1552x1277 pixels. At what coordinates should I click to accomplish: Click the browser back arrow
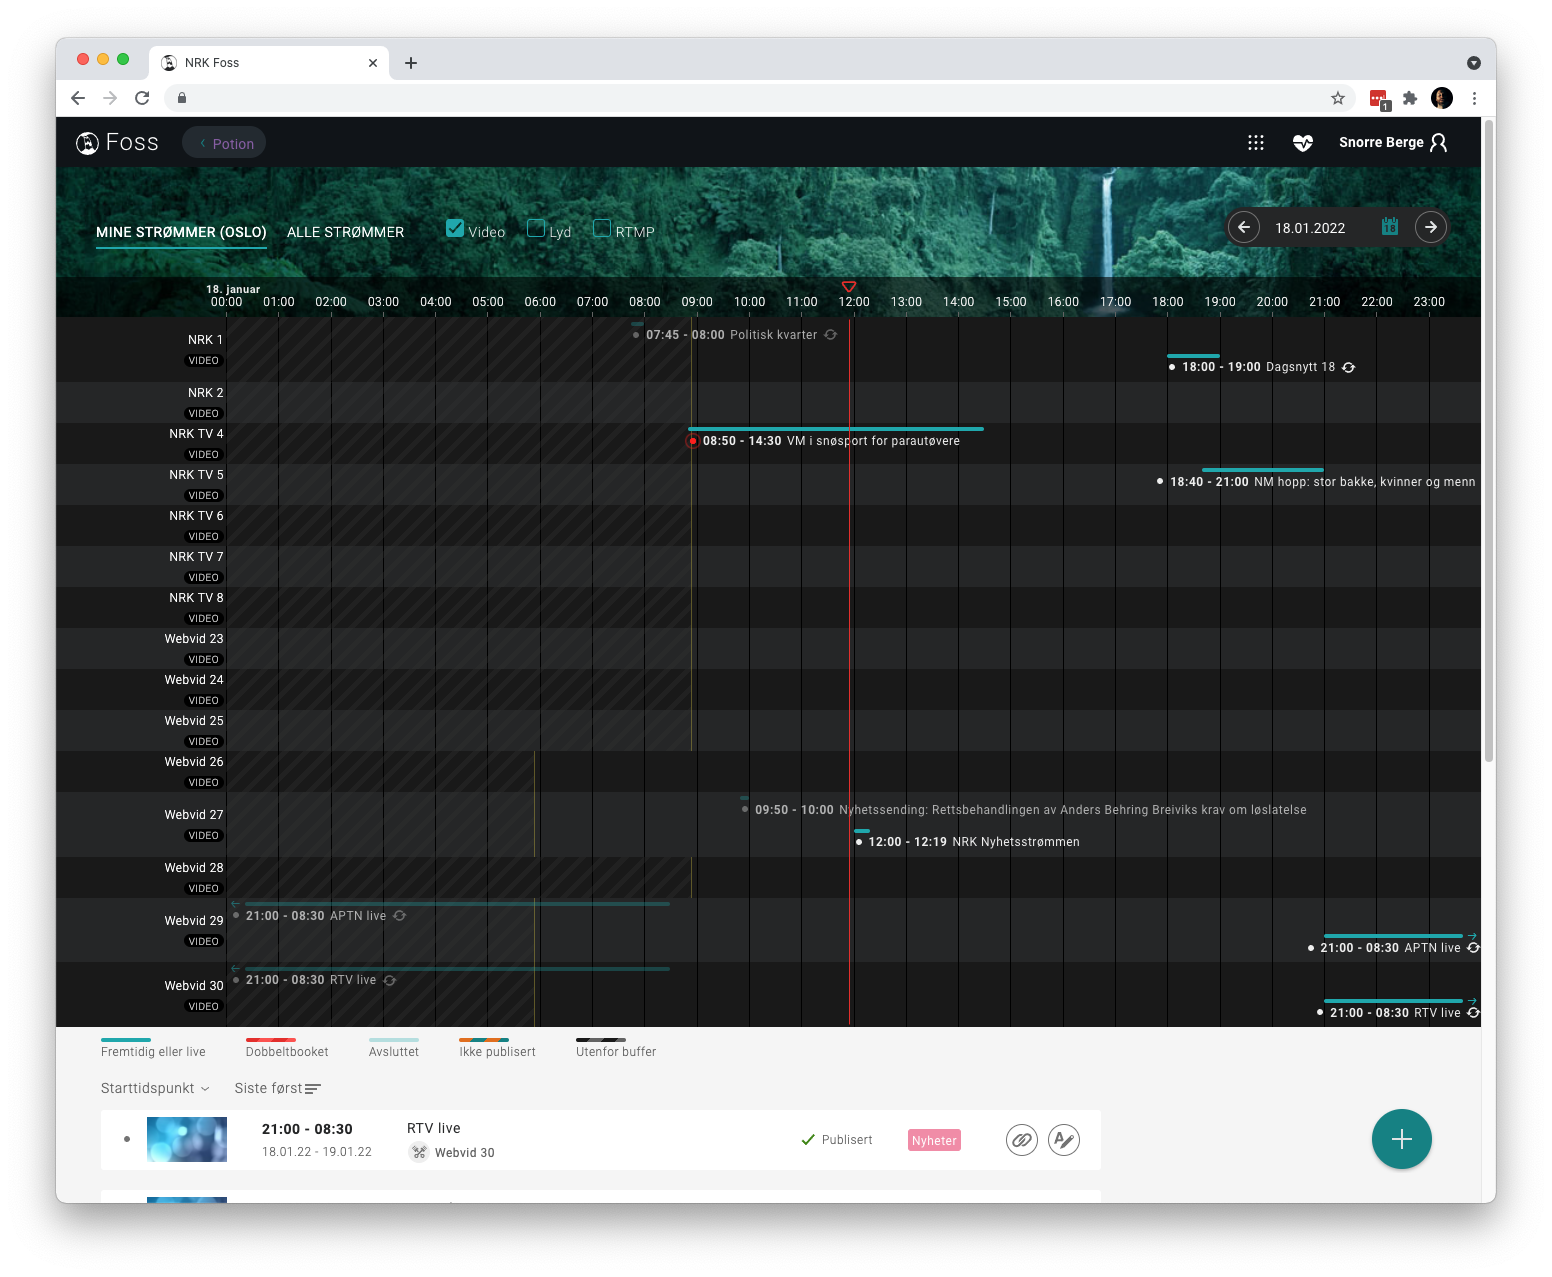[x=78, y=98]
